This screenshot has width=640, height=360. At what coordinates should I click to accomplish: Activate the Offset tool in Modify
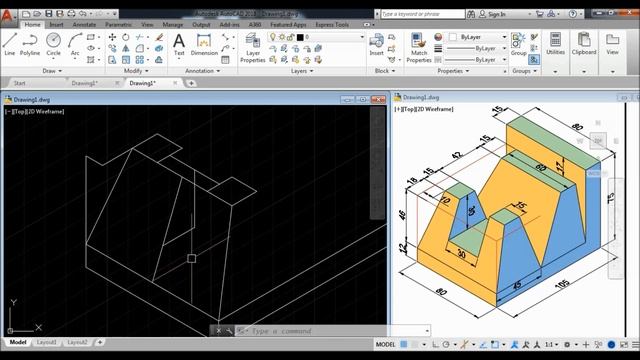click(x=159, y=60)
